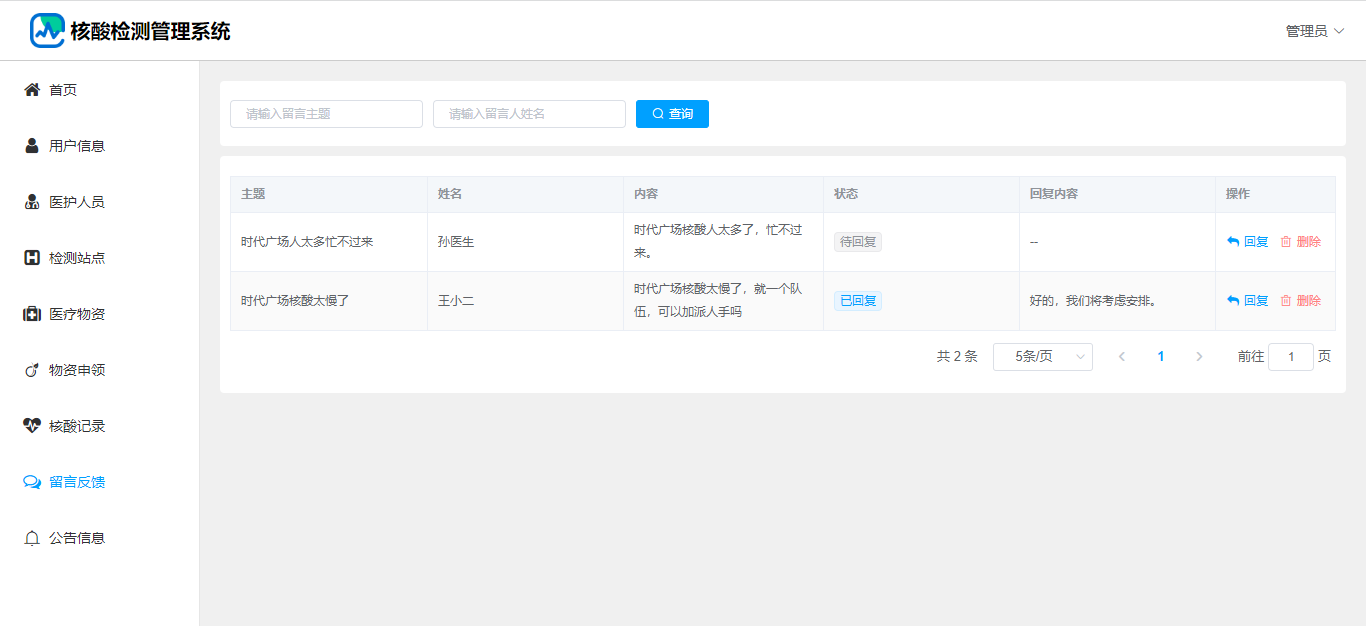
Task: Open the 管理员 account dropdown
Action: (1314, 31)
